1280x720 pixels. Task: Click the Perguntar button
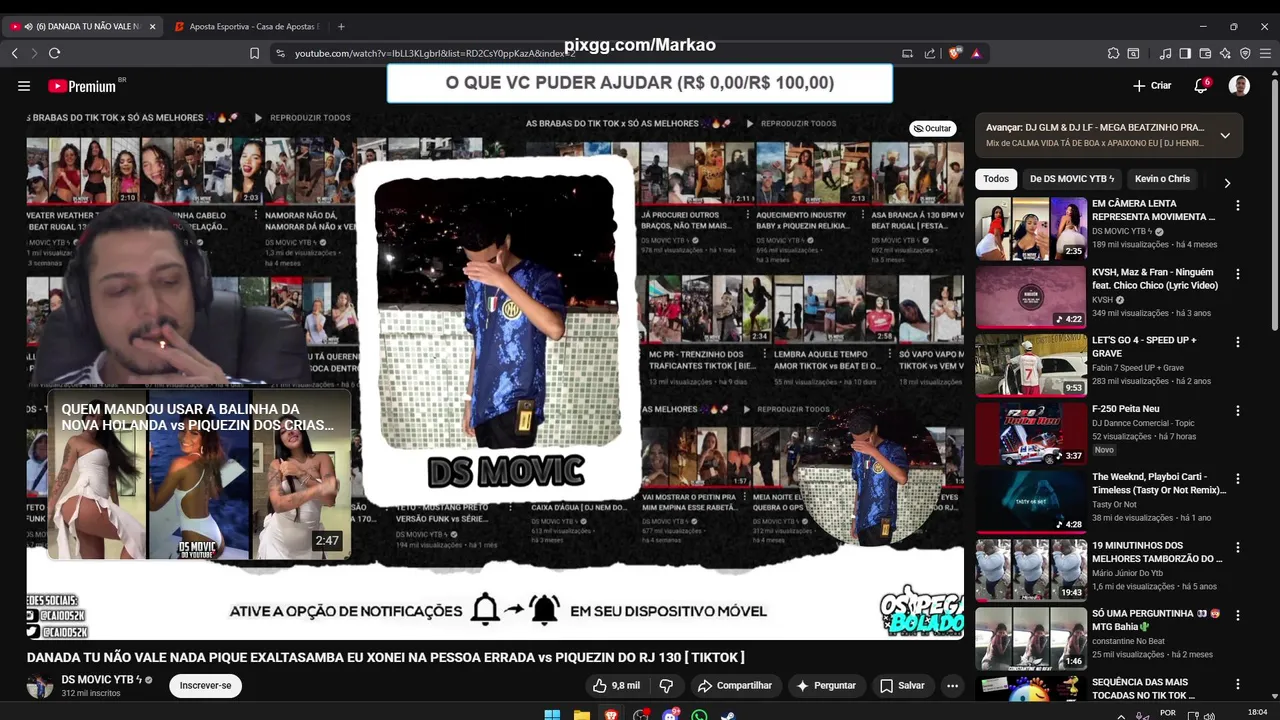coord(826,685)
